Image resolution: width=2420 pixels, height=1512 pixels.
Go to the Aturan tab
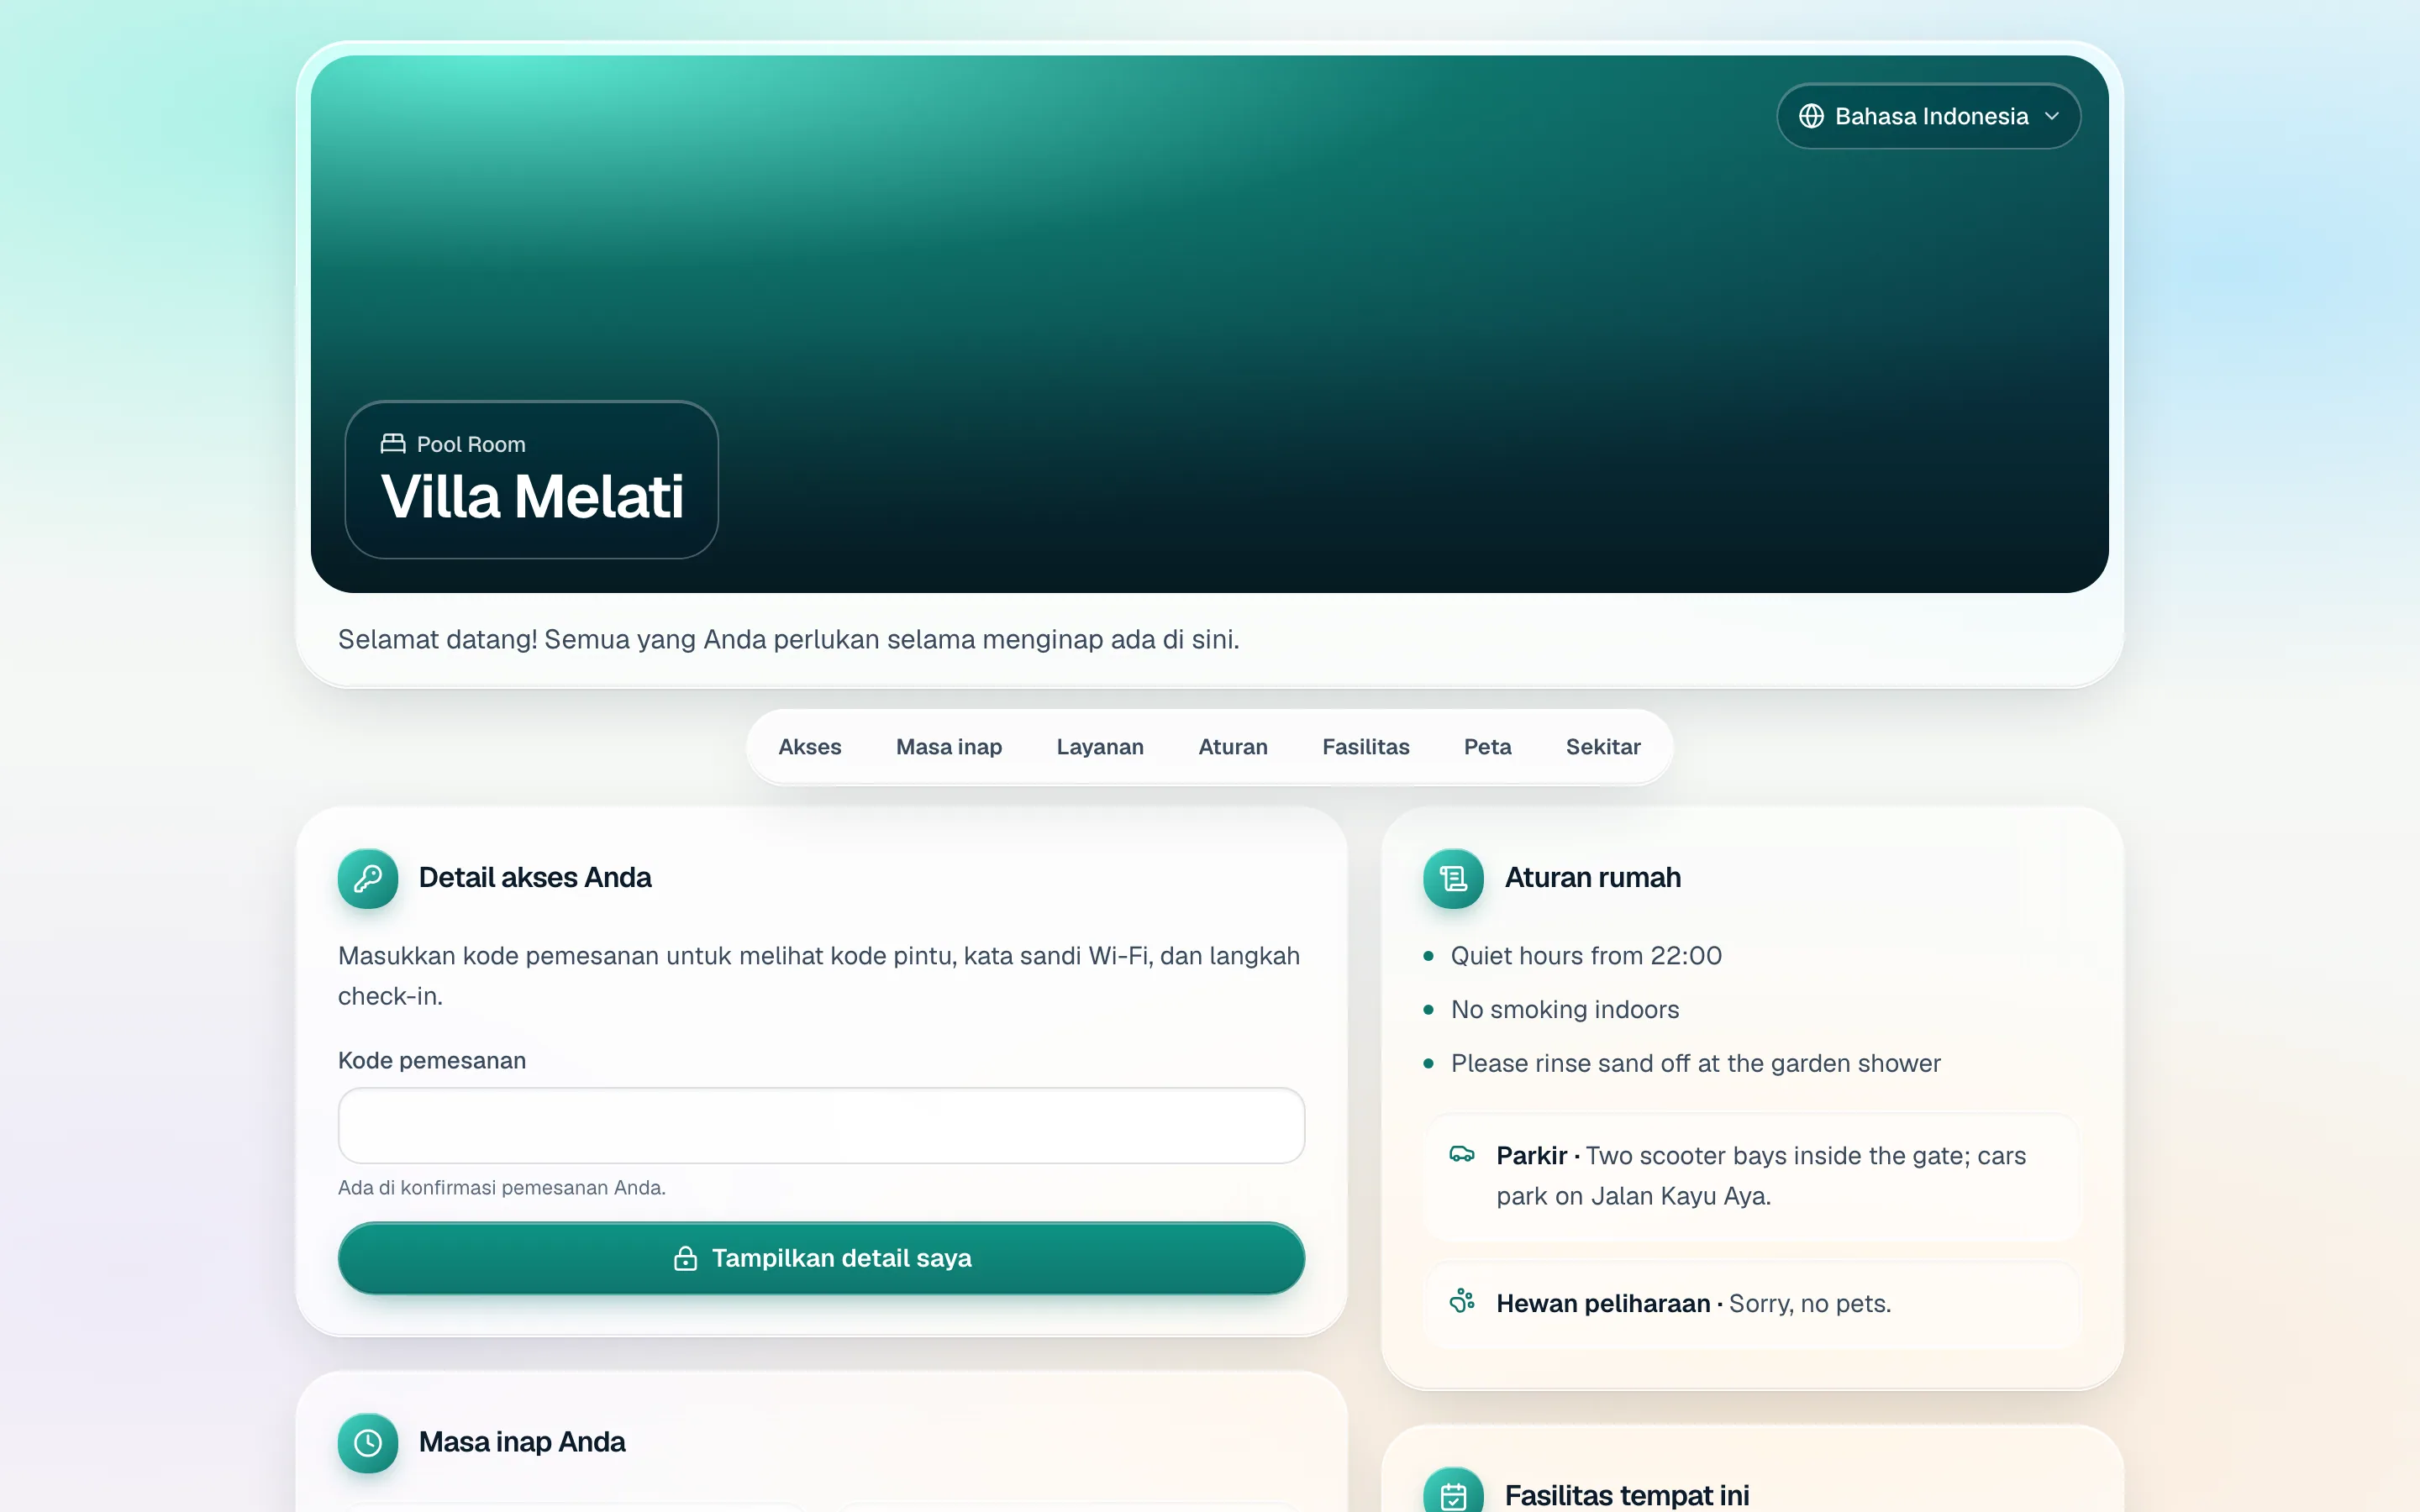click(1233, 747)
